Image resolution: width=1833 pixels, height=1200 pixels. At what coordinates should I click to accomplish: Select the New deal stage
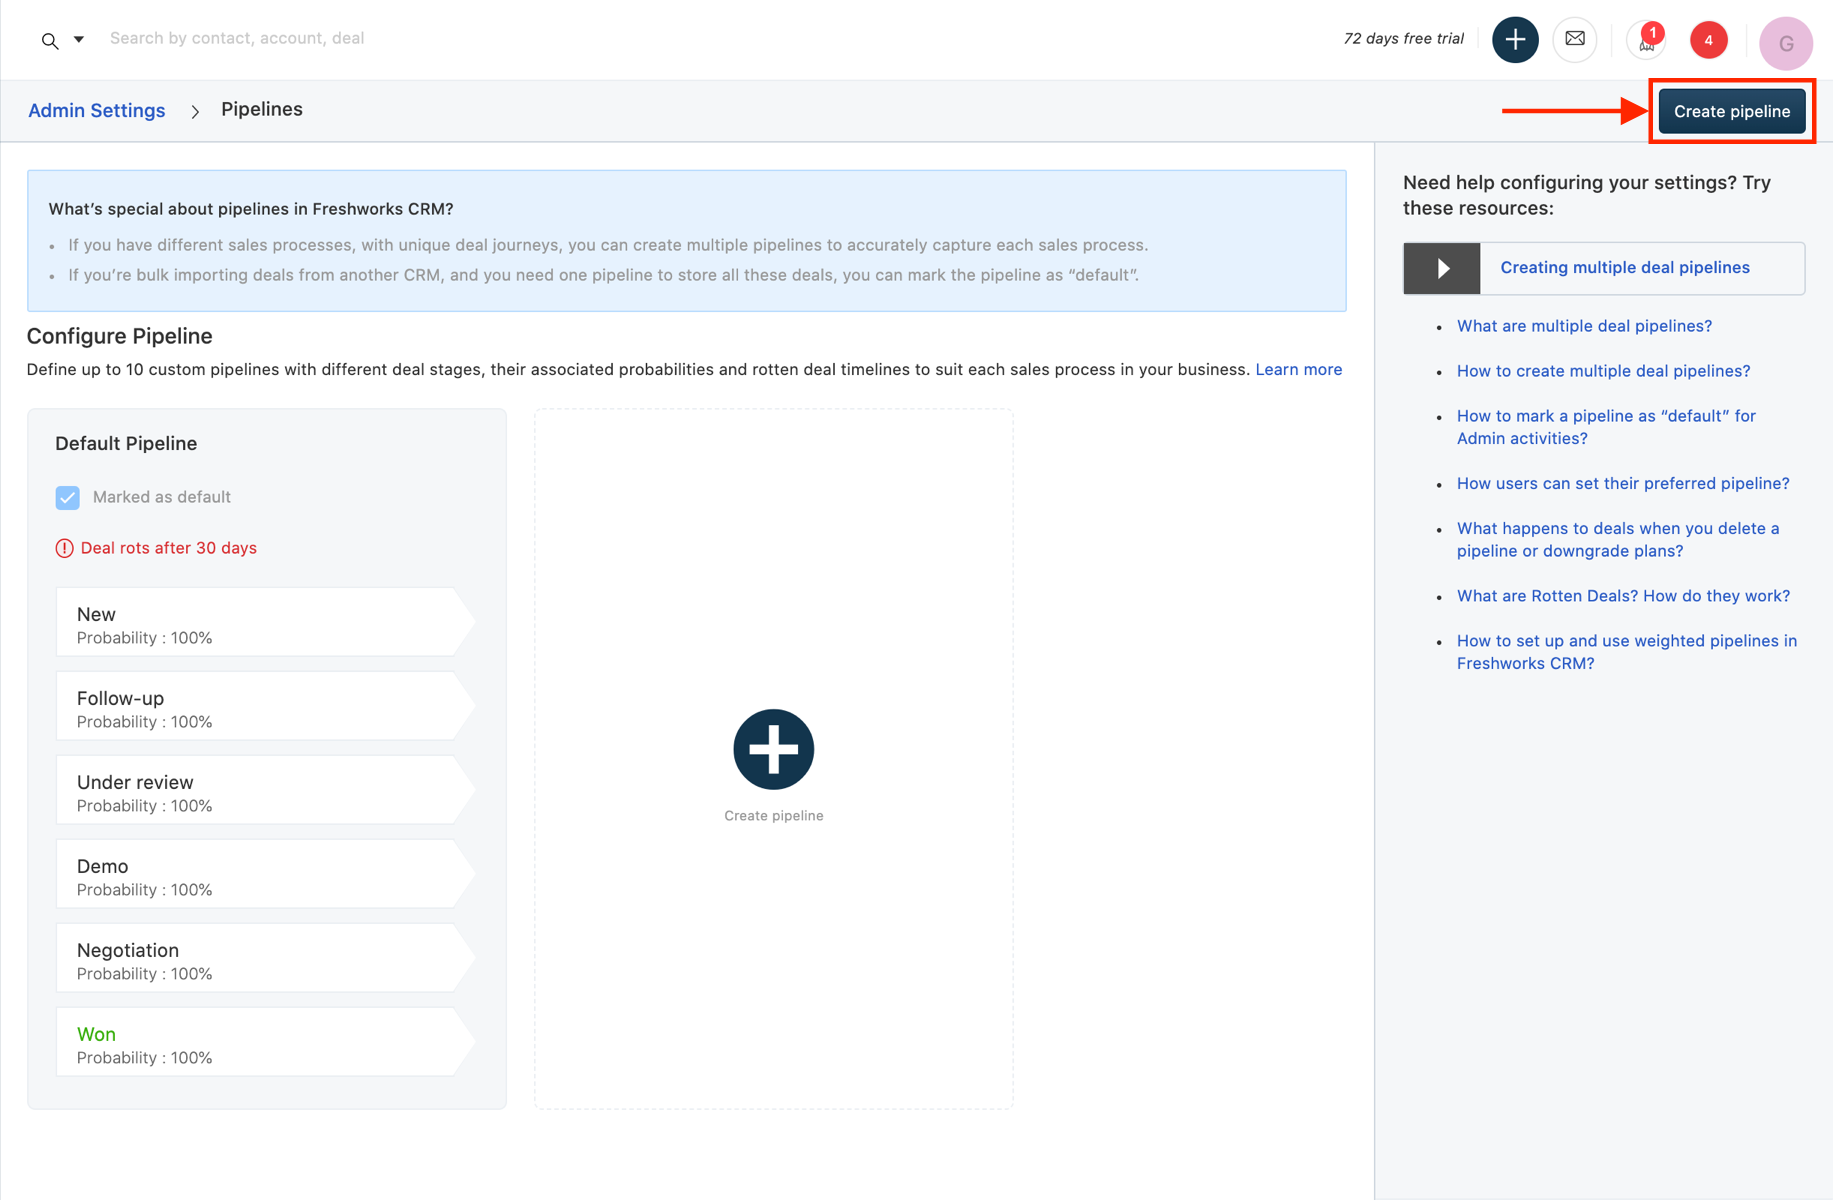tap(265, 622)
